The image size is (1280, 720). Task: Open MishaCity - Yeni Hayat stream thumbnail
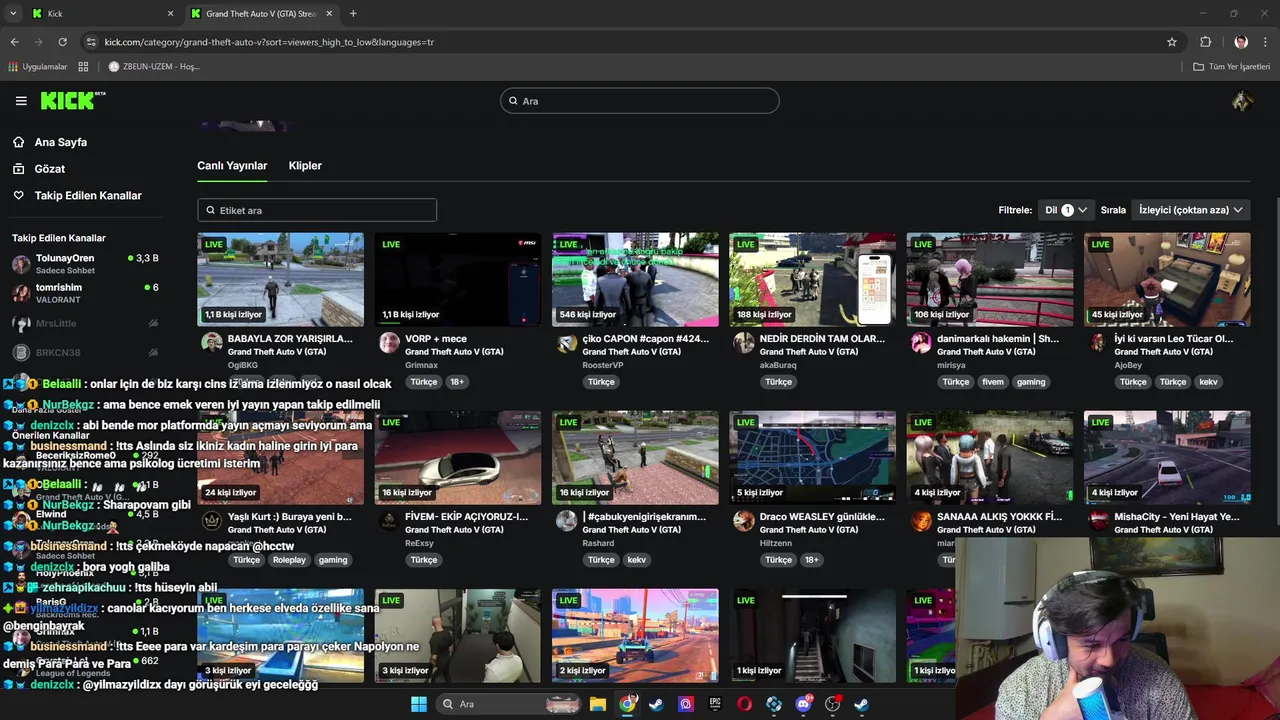click(1167, 457)
